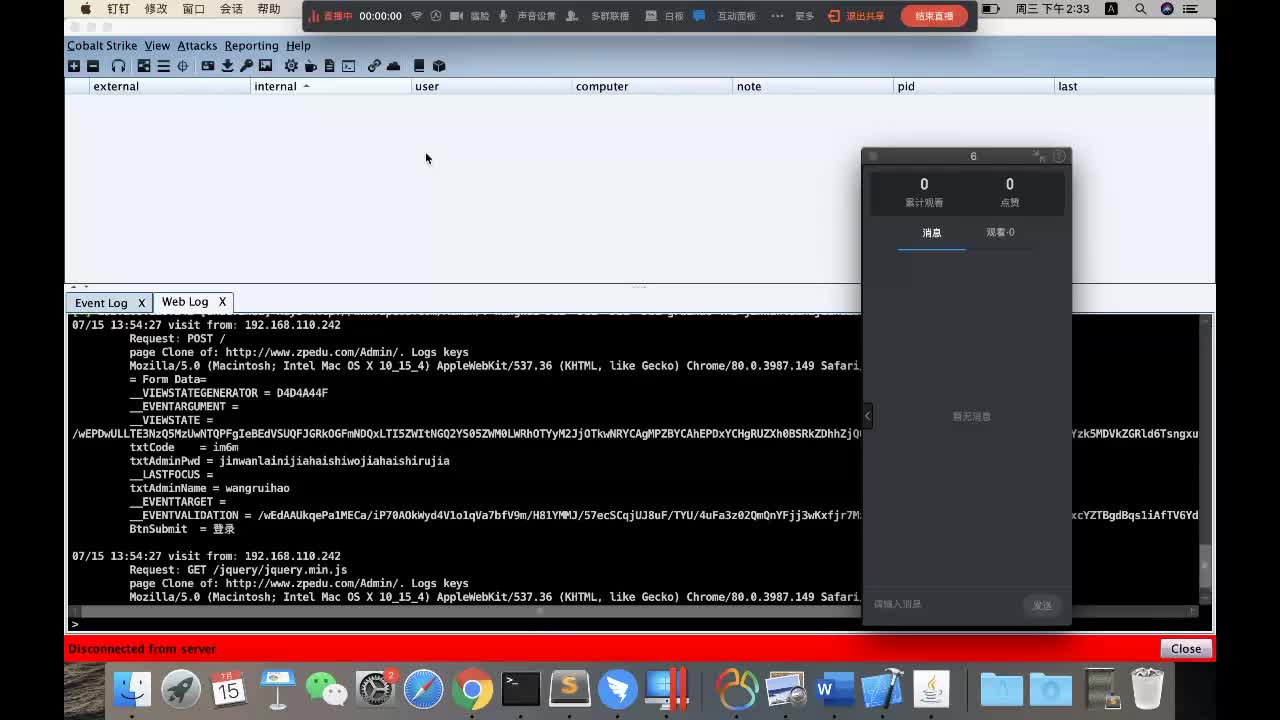The image size is (1280, 720).
Task: Select the Web Log tab
Action: [x=185, y=302]
